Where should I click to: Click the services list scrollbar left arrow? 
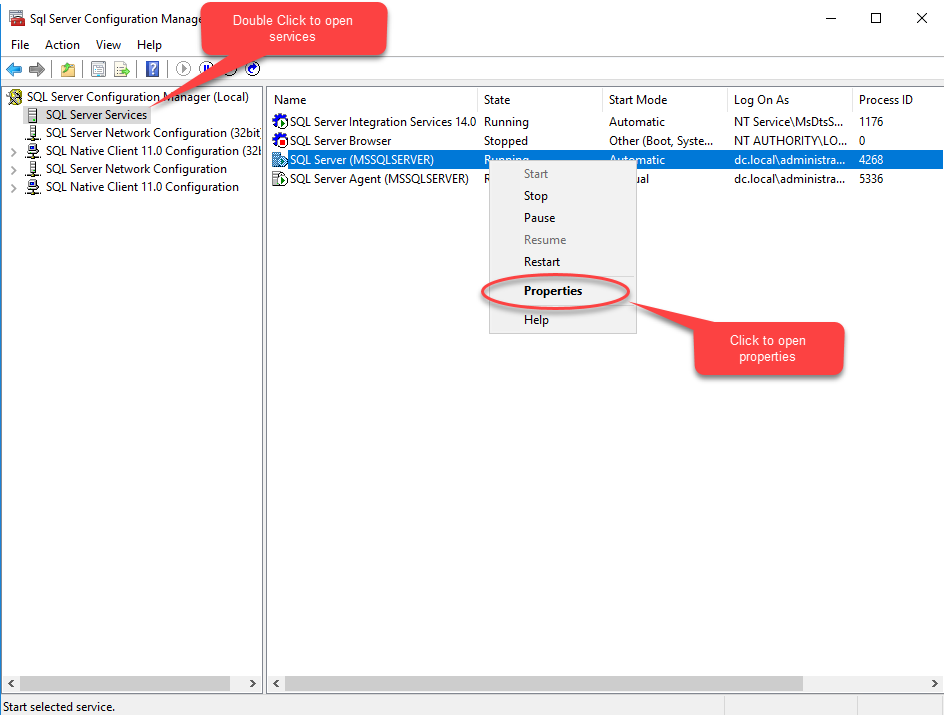click(x=276, y=684)
